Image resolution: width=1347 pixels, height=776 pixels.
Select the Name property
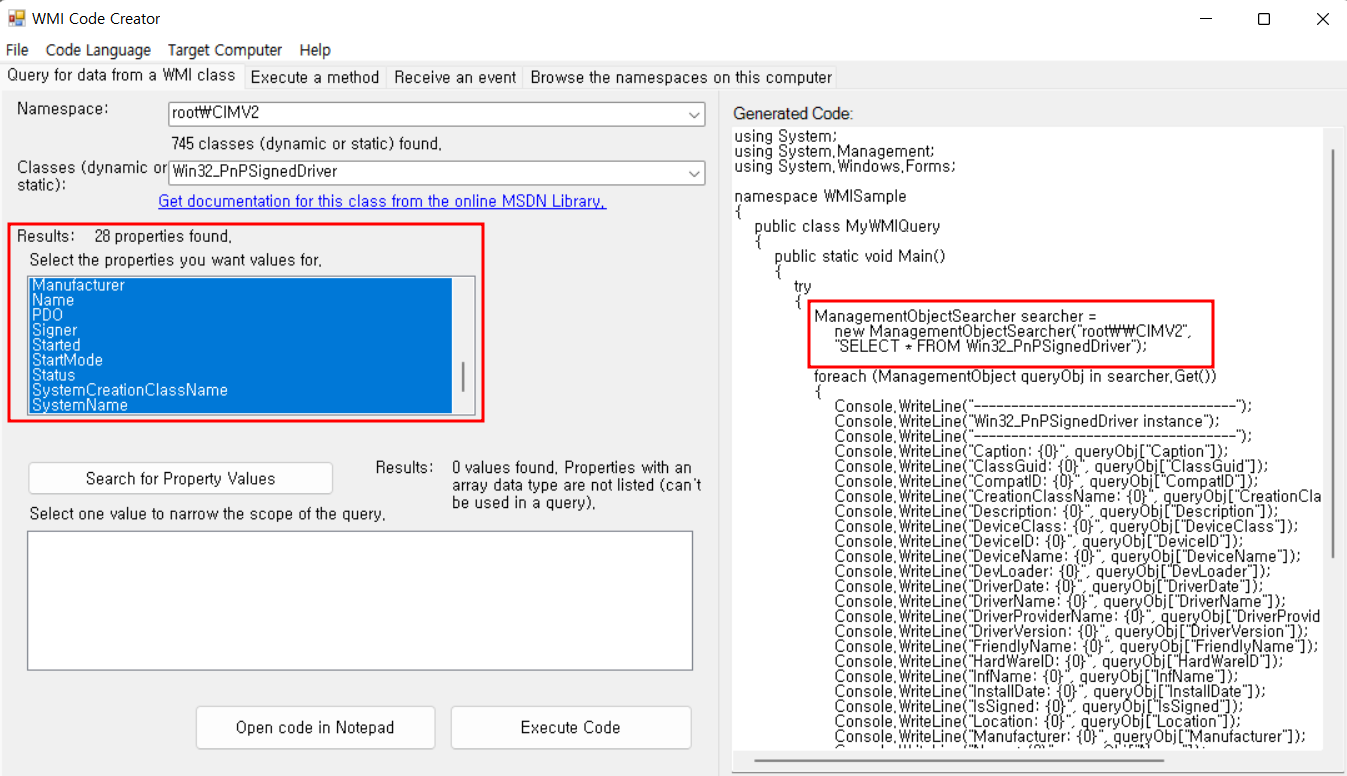241,300
